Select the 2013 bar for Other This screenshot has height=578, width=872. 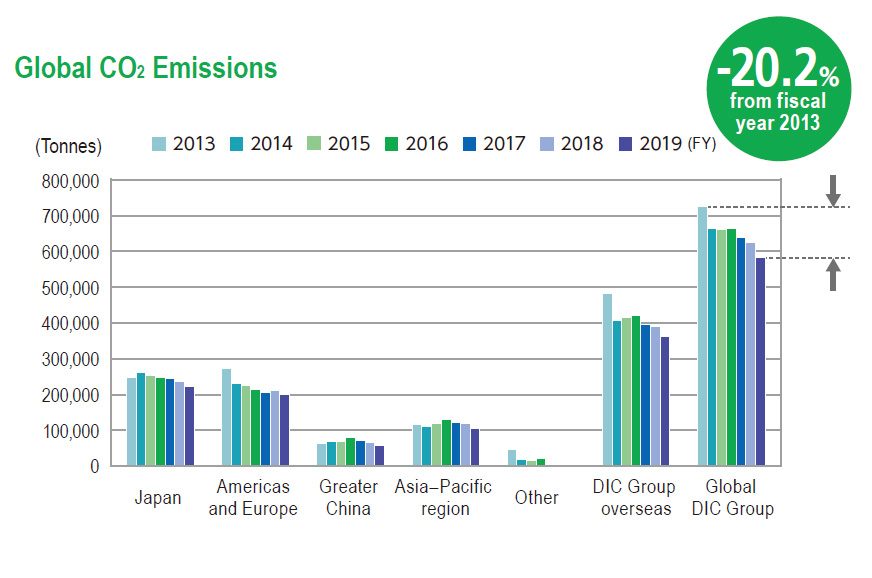click(512, 458)
